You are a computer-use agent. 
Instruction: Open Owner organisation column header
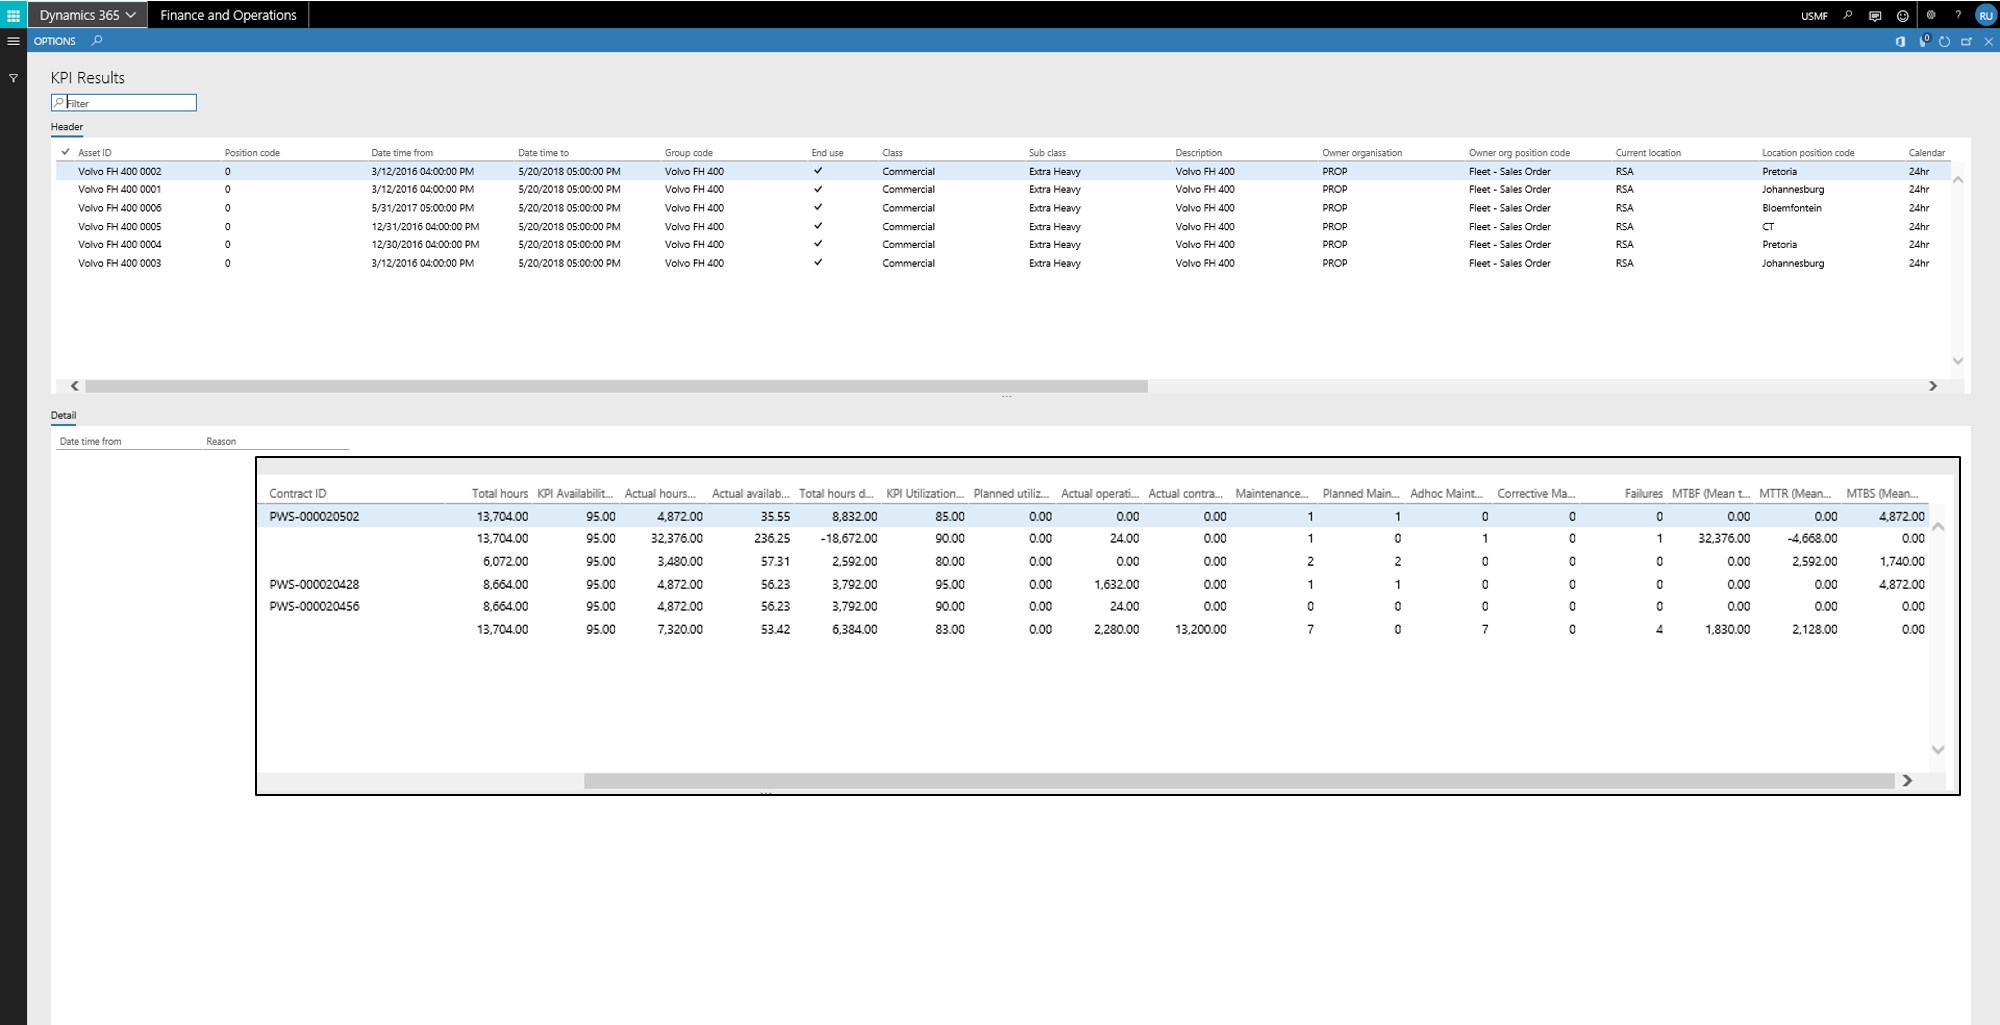[x=1362, y=153]
